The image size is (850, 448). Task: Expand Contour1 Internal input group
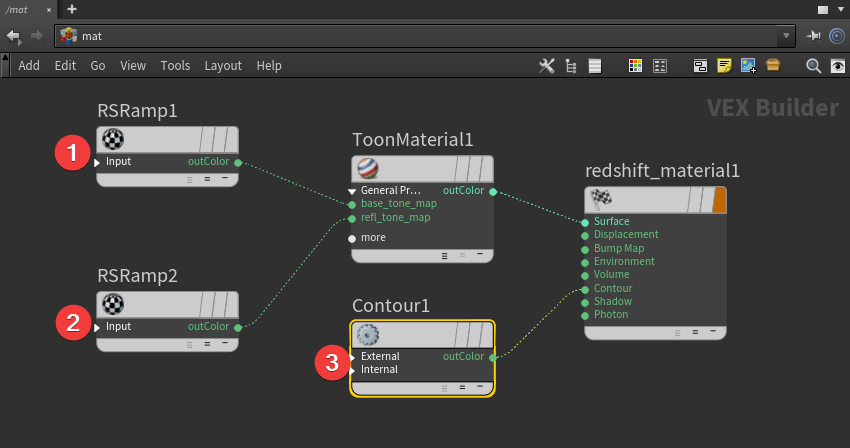click(352, 370)
